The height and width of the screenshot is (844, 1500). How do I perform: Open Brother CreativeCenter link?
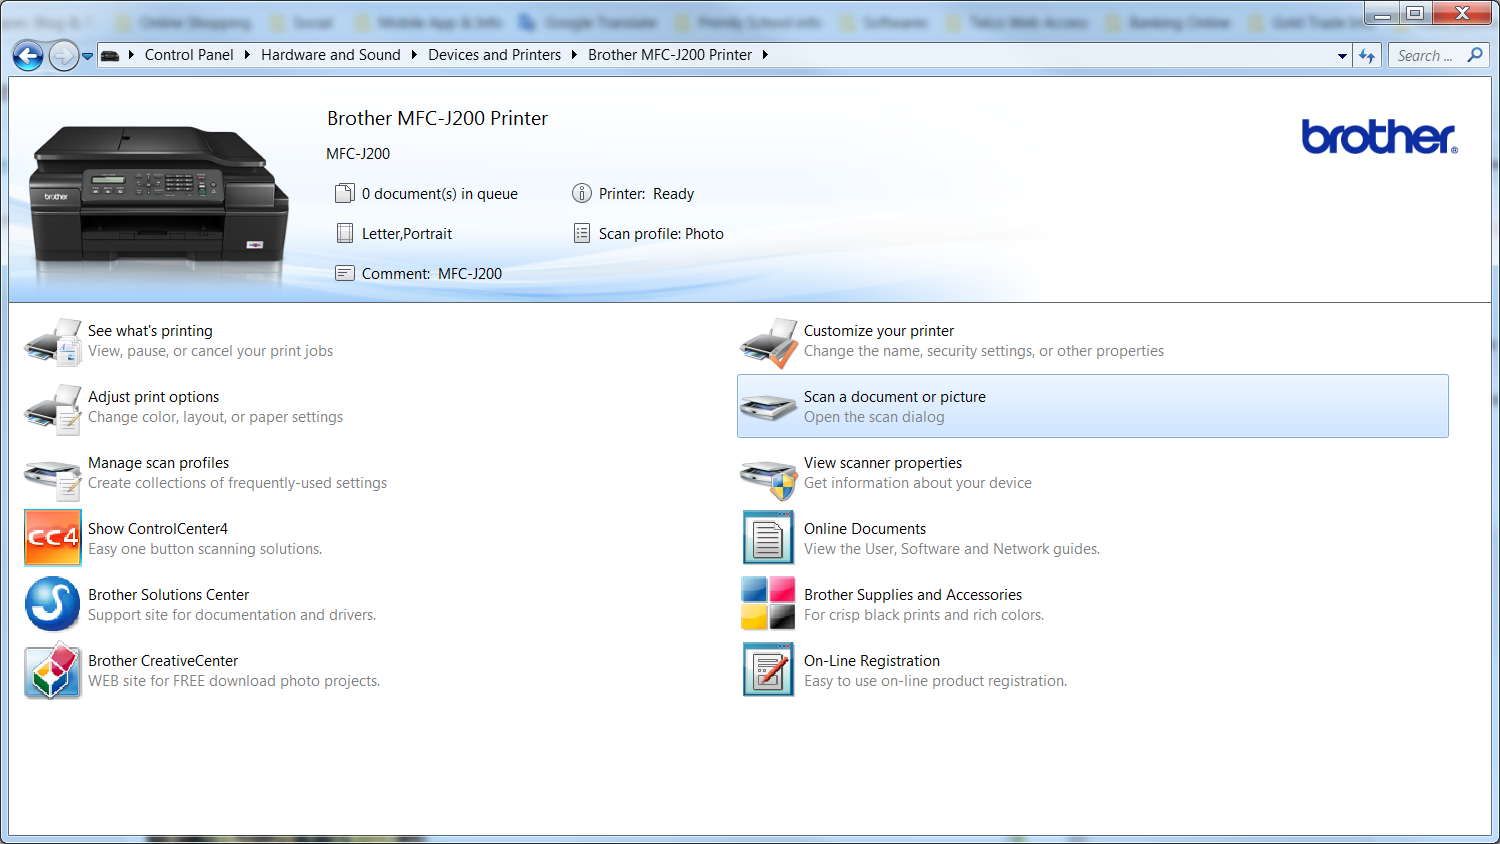click(x=163, y=661)
